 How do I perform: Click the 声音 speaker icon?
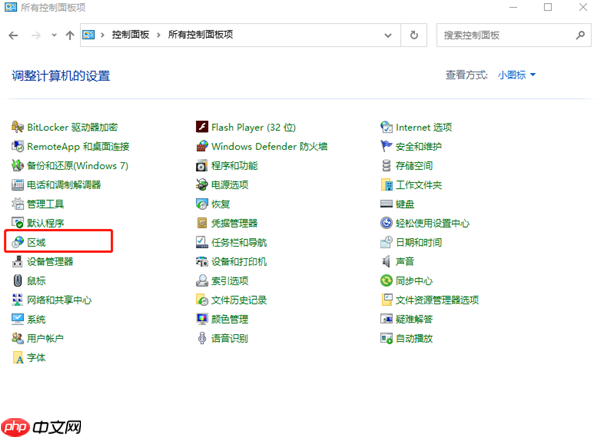tap(386, 261)
